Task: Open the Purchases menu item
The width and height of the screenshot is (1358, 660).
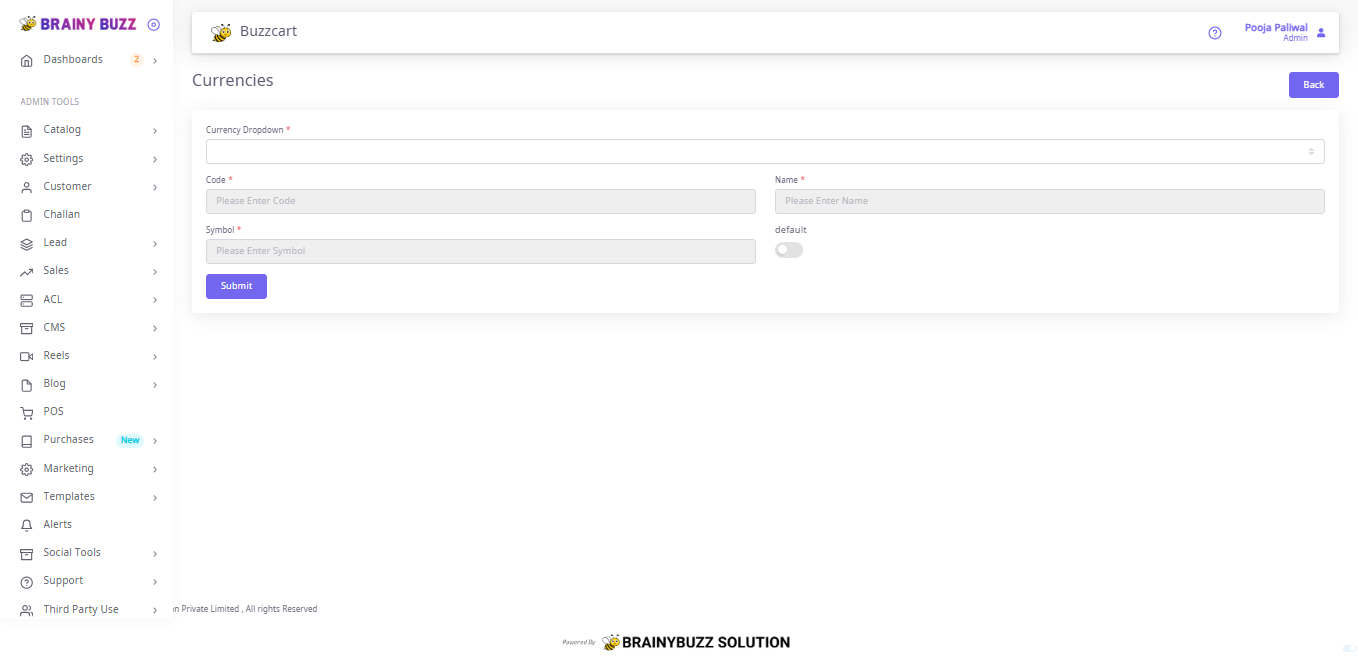Action: [x=68, y=440]
